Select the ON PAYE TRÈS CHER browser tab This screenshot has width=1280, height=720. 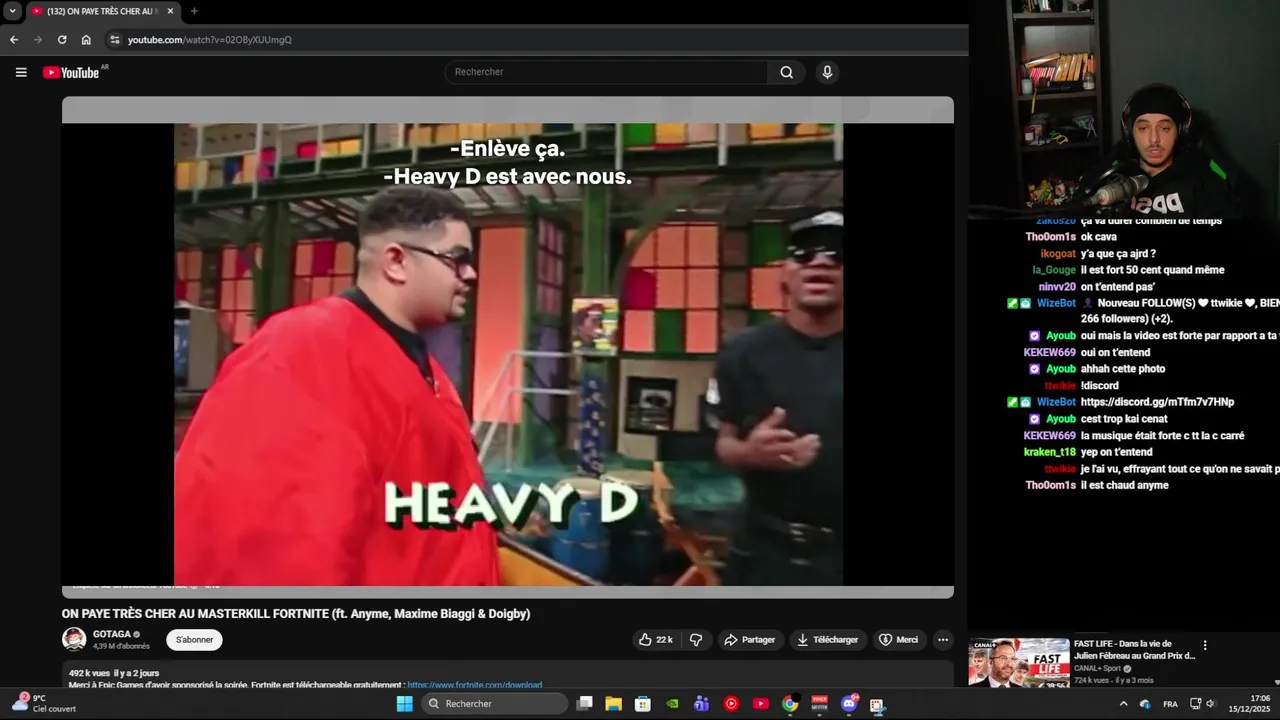(101, 11)
